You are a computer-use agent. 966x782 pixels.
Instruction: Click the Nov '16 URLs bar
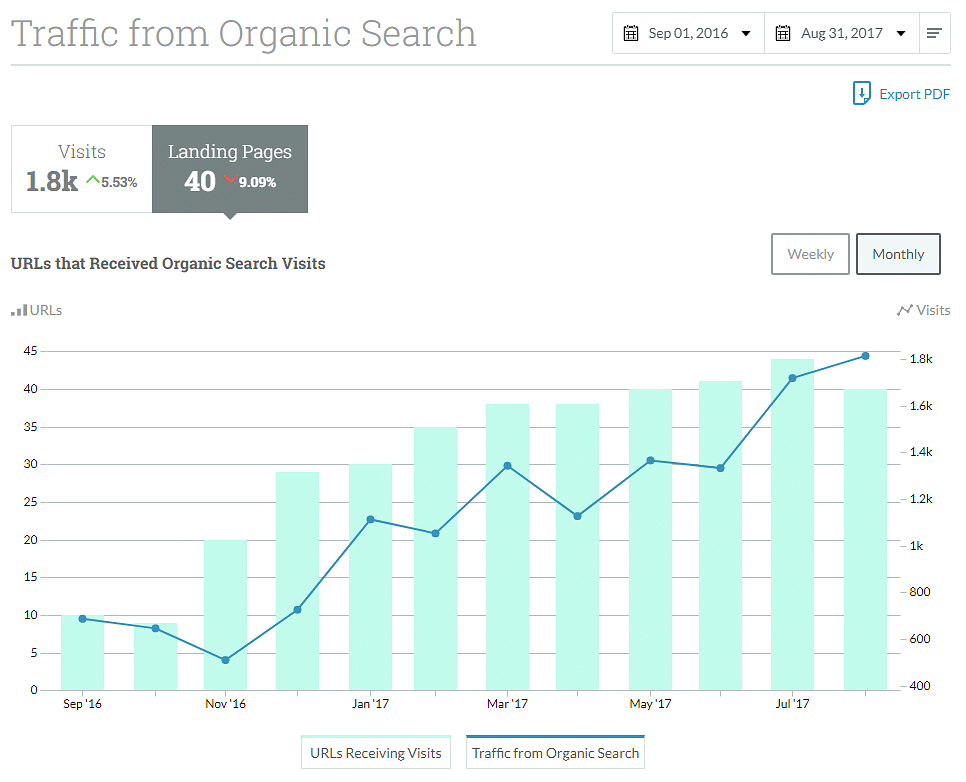pyautogui.click(x=225, y=615)
